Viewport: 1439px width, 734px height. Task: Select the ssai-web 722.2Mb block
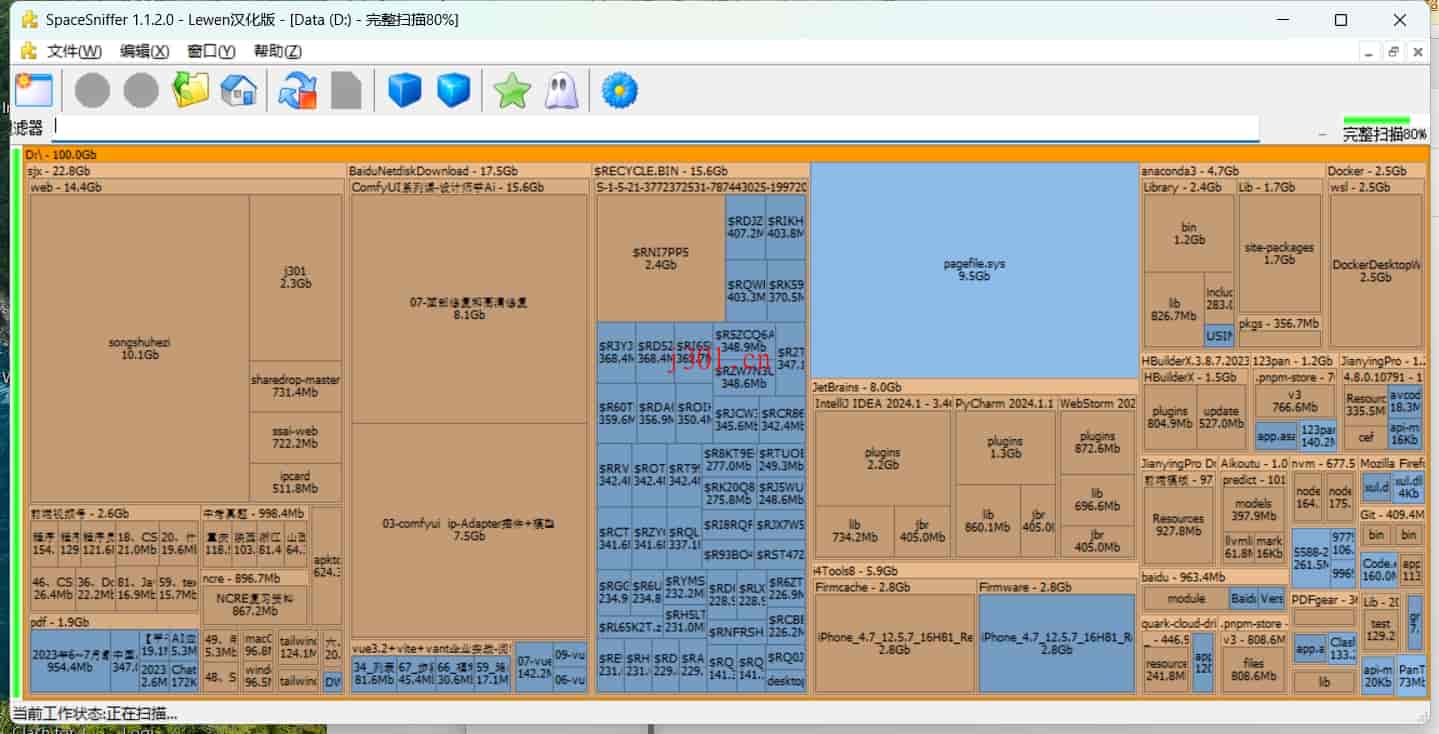pyautogui.click(x=295, y=437)
